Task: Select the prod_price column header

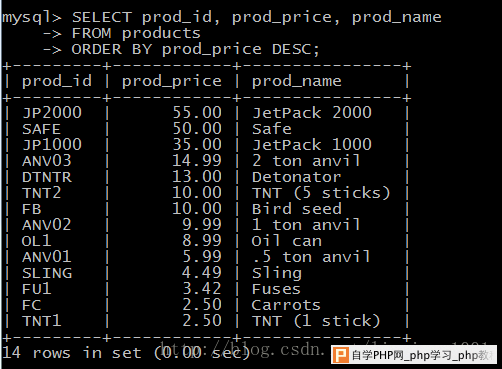Action: (x=172, y=82)
